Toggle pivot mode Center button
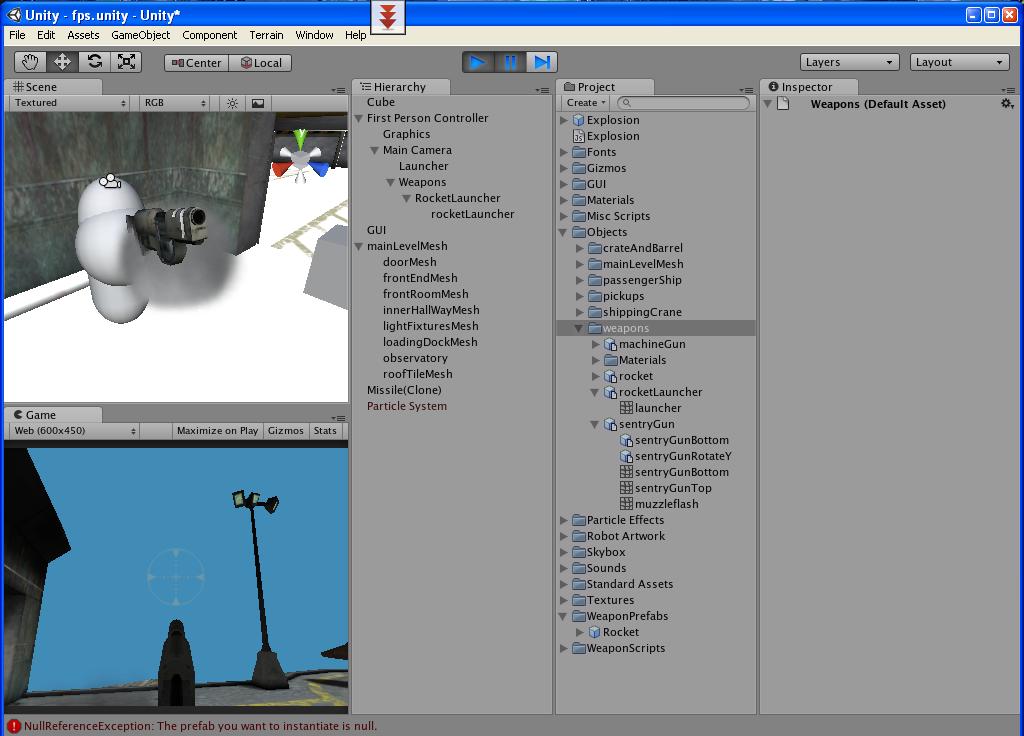 click(197, 63)
